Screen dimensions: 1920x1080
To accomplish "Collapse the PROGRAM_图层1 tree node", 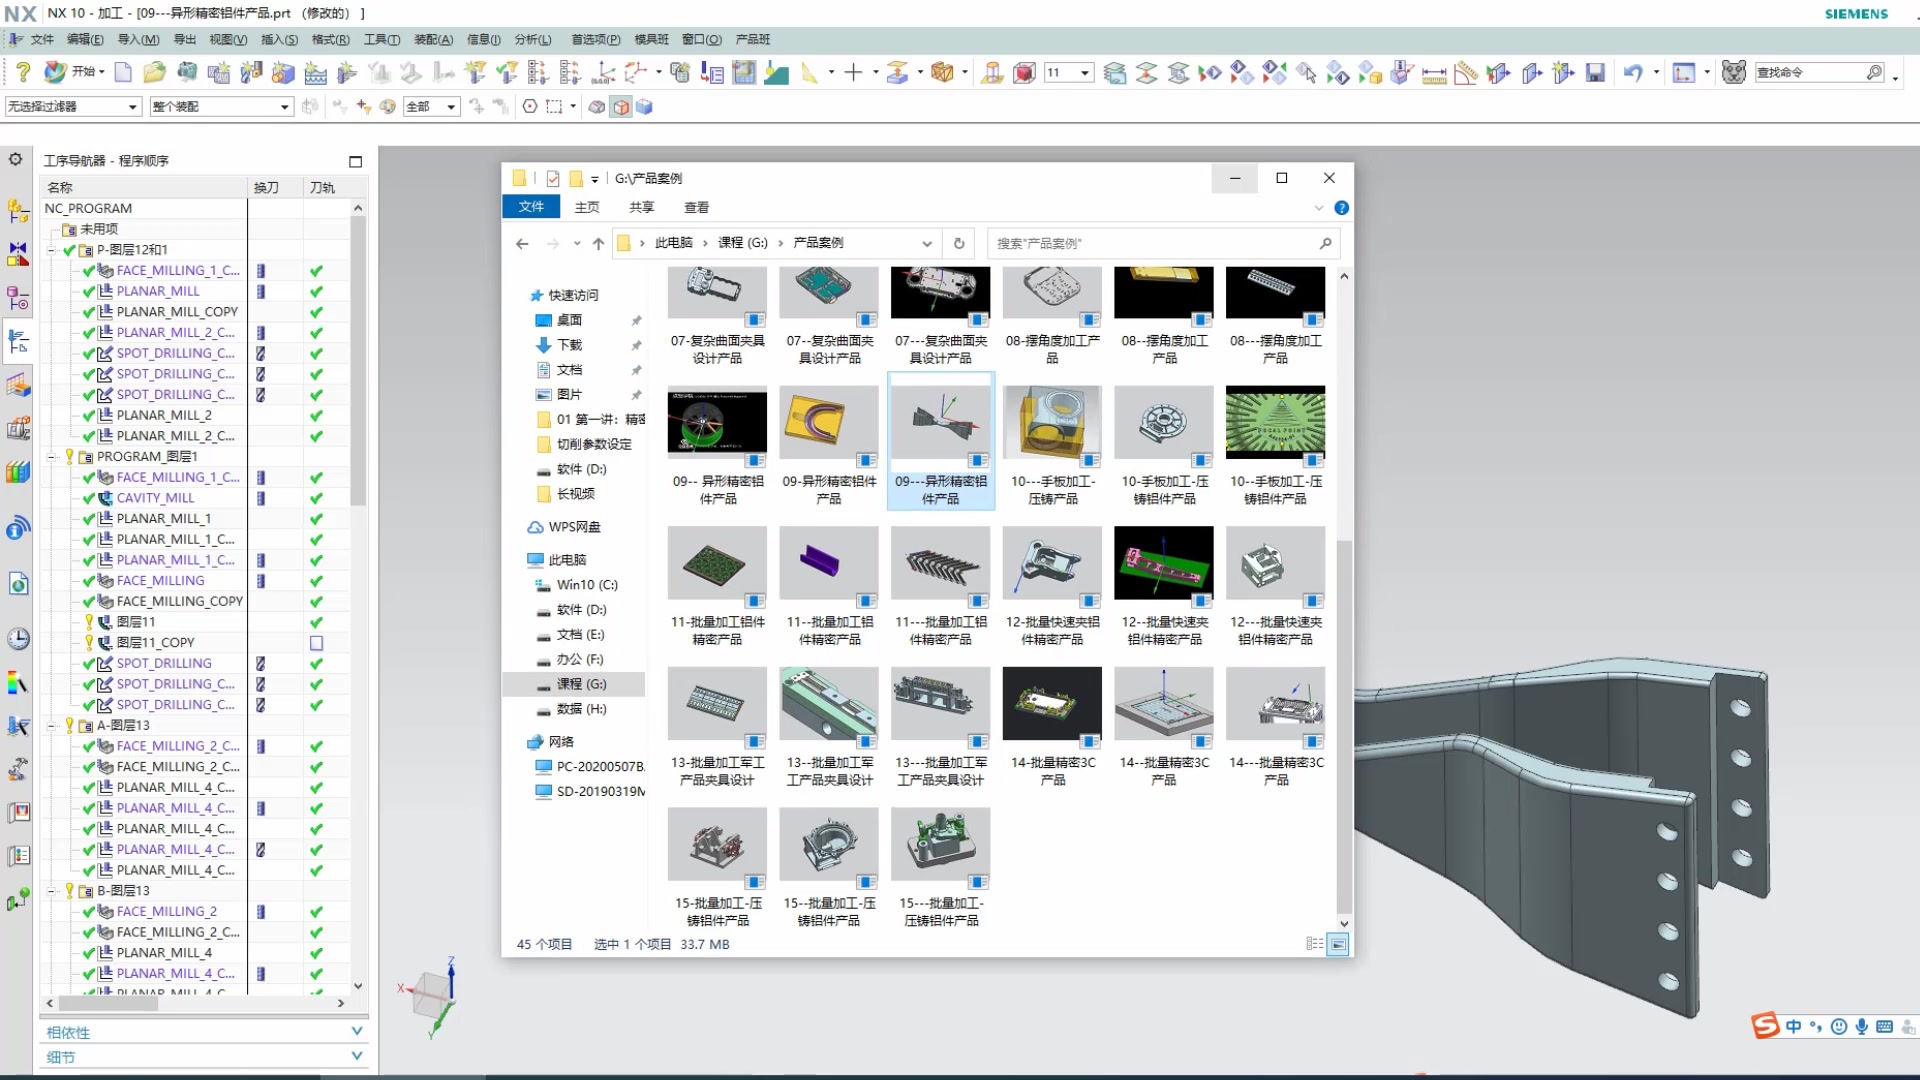I will [52, 457].
